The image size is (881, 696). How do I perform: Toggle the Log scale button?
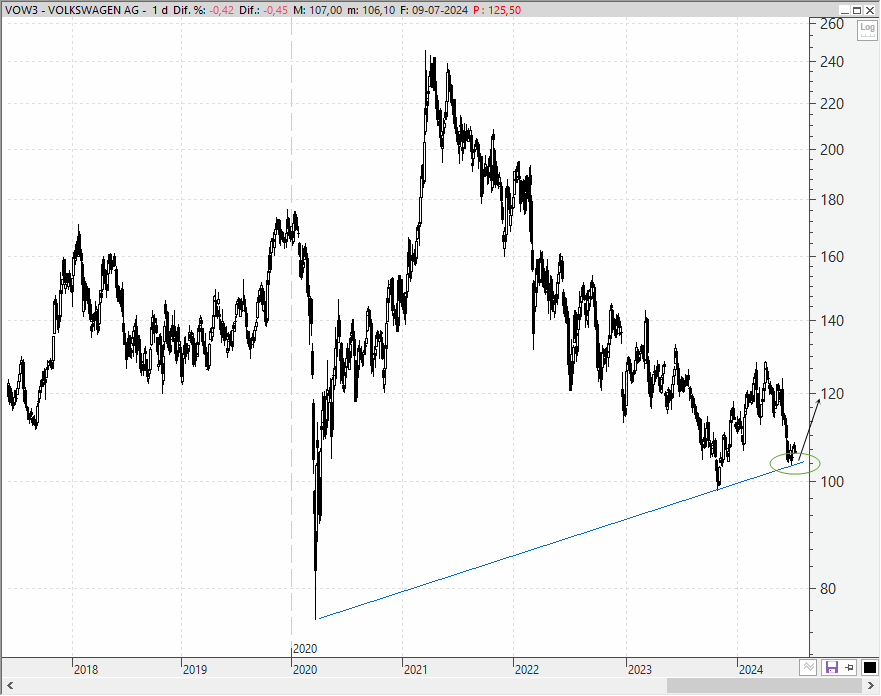coord(867,30)
